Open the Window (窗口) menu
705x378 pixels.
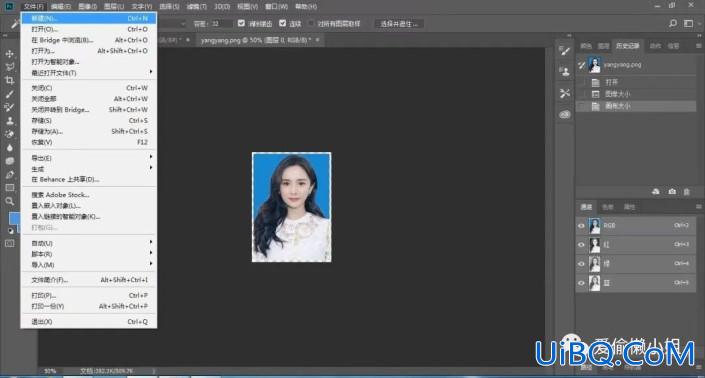(276, 6)
